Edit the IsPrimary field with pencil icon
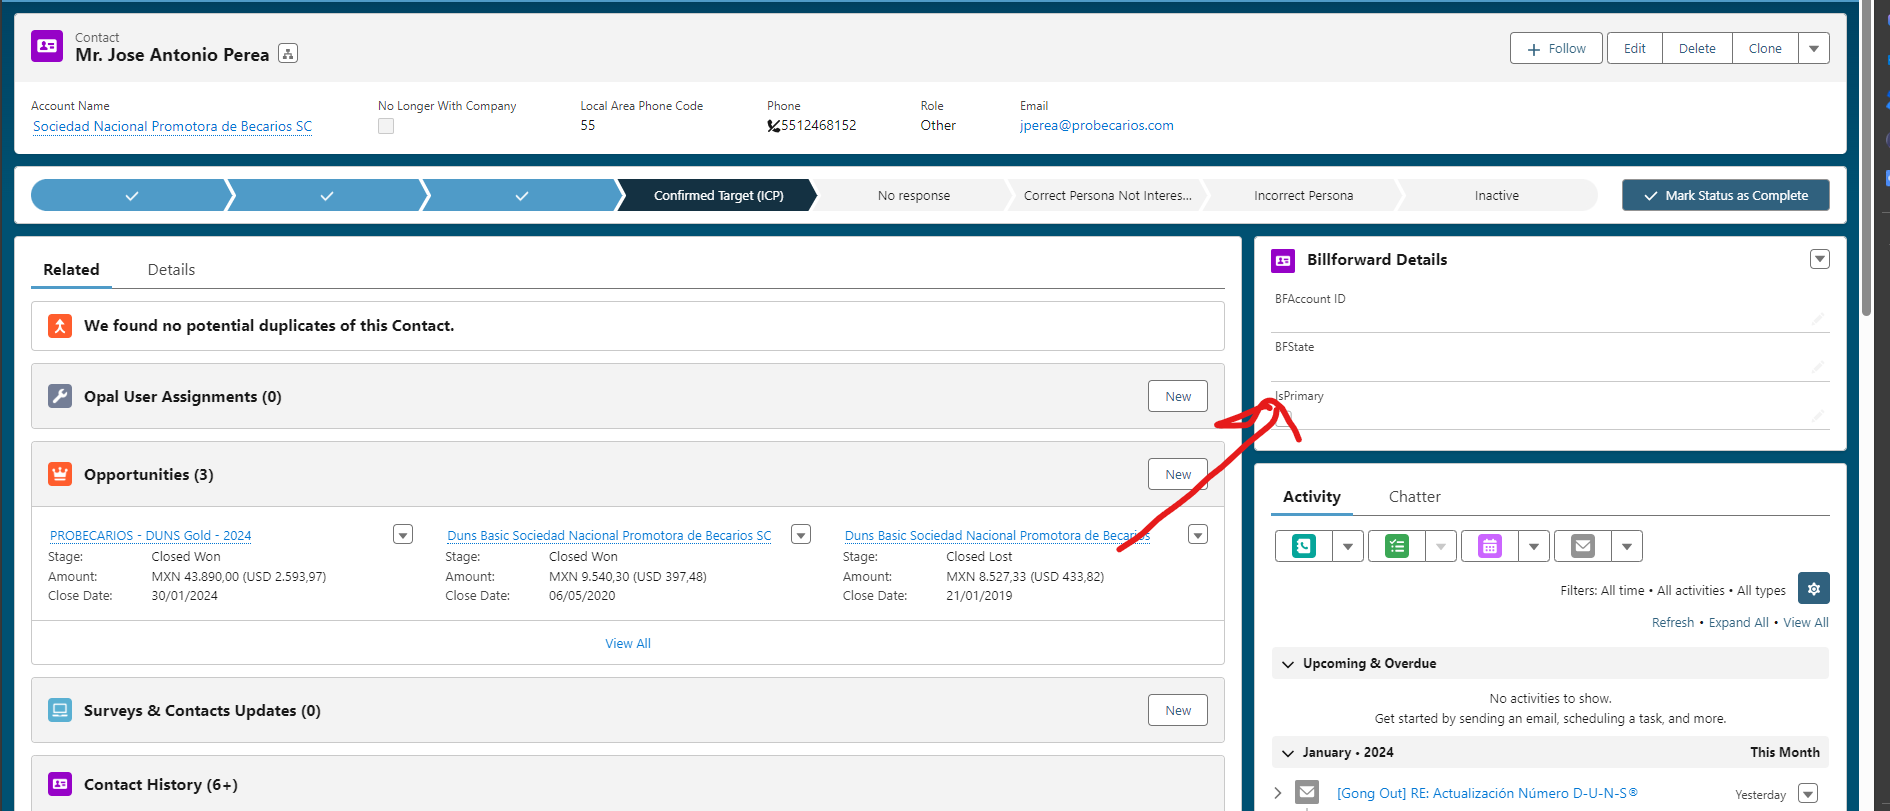Image resolution: width=1890 pixels, height=811 pixels. pyautogui.click(x=1817, y=416)
